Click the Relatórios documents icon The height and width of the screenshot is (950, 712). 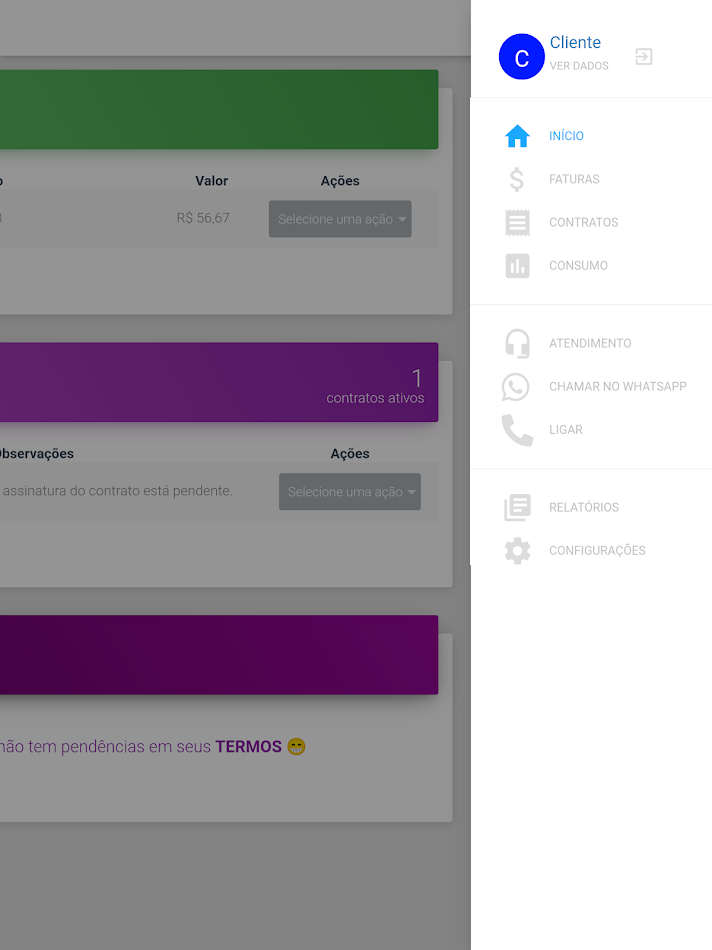point(517,507)
